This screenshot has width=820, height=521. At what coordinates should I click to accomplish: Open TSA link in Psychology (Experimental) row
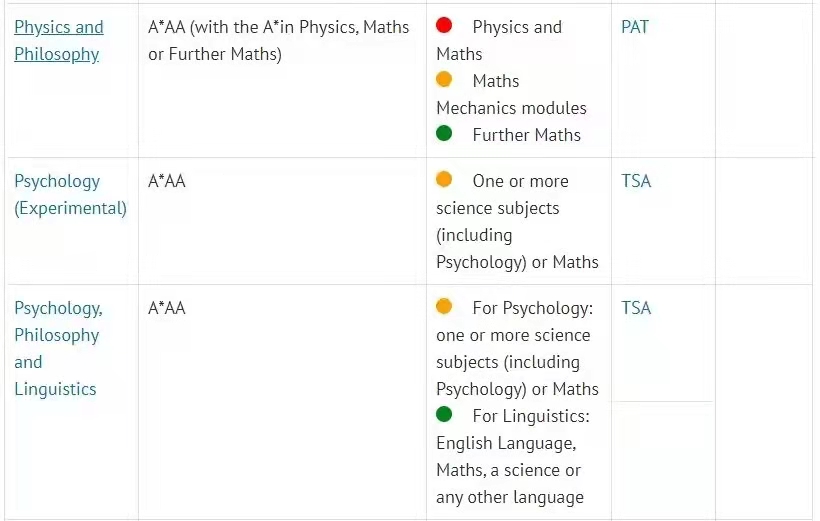coord(636,181)
